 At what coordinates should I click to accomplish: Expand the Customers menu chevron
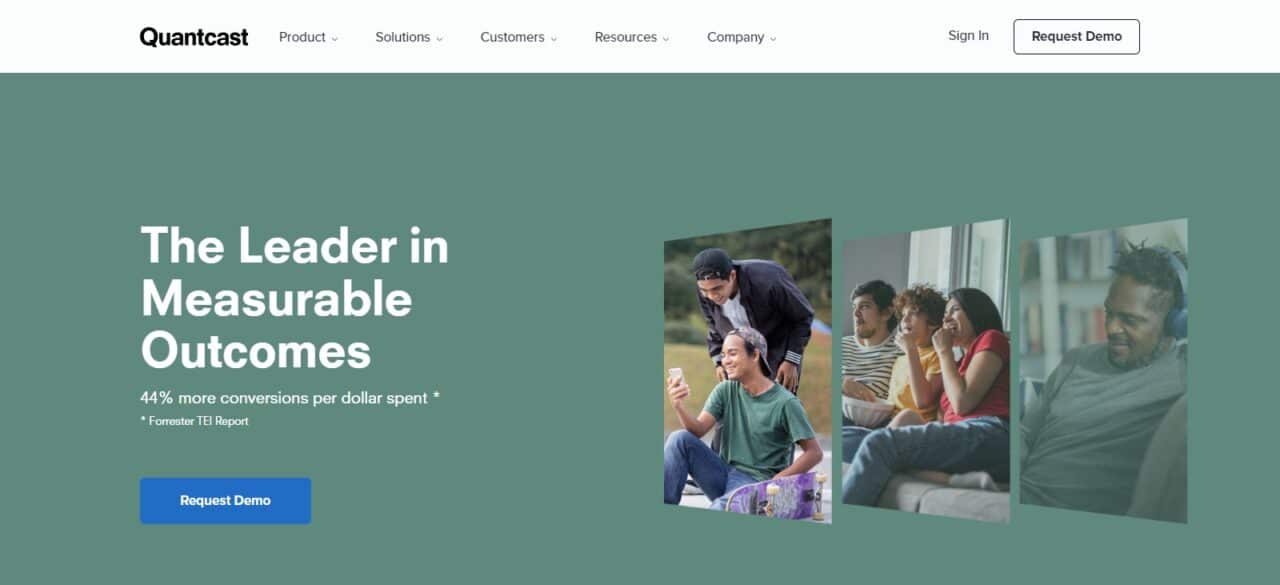coord(553,39)
